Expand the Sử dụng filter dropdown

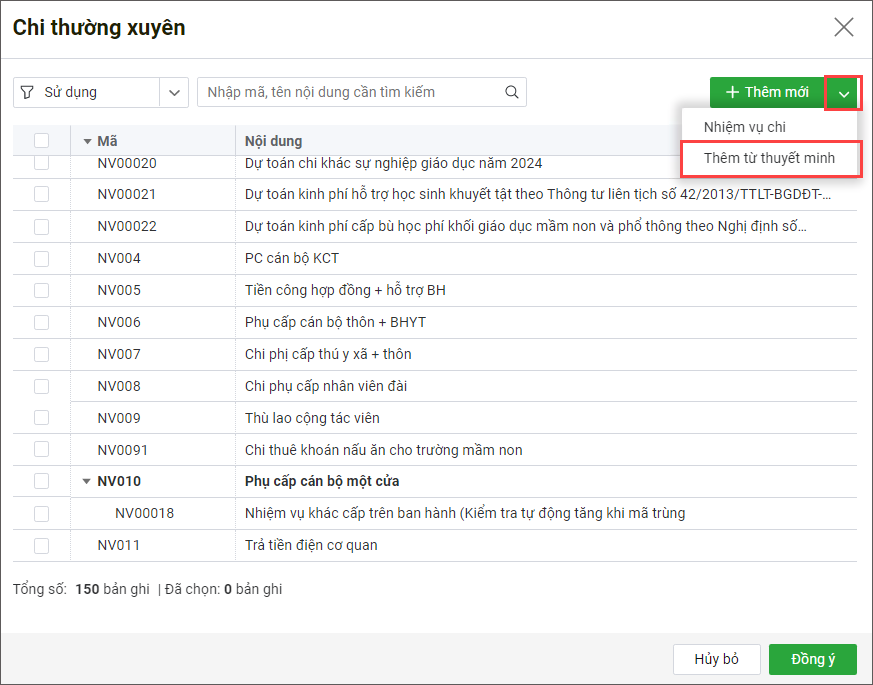click(174, 92)
